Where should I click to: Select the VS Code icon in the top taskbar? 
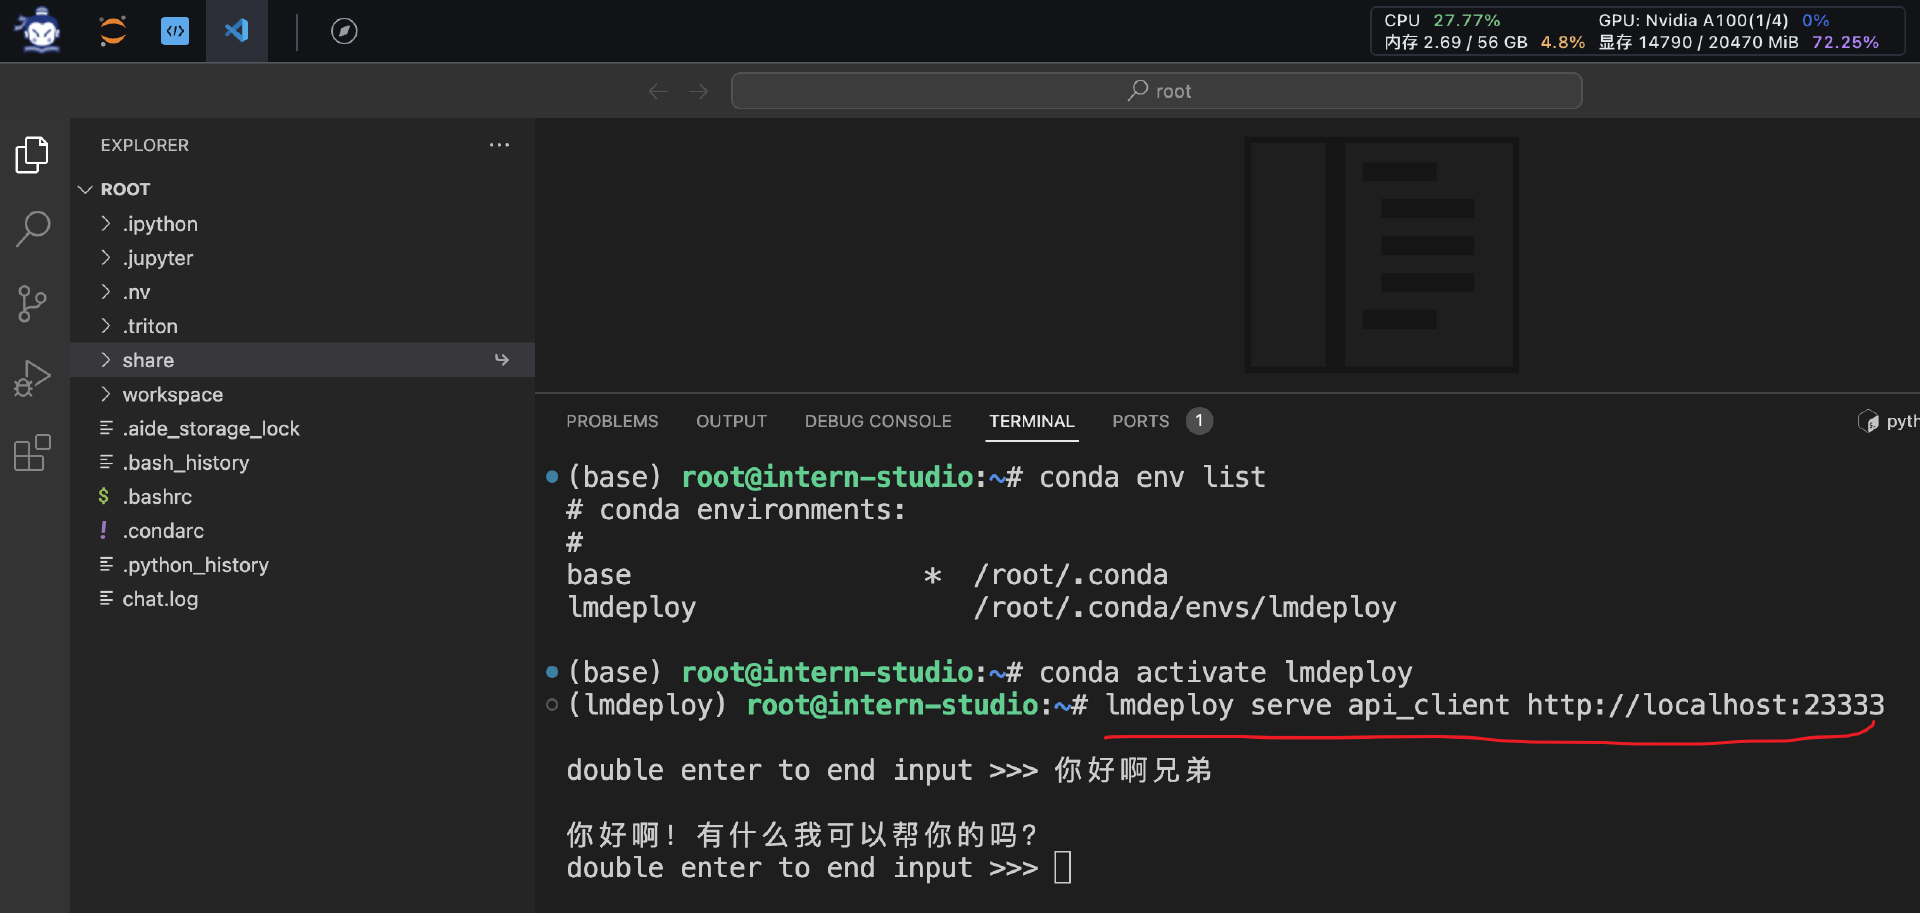point(236,31)
